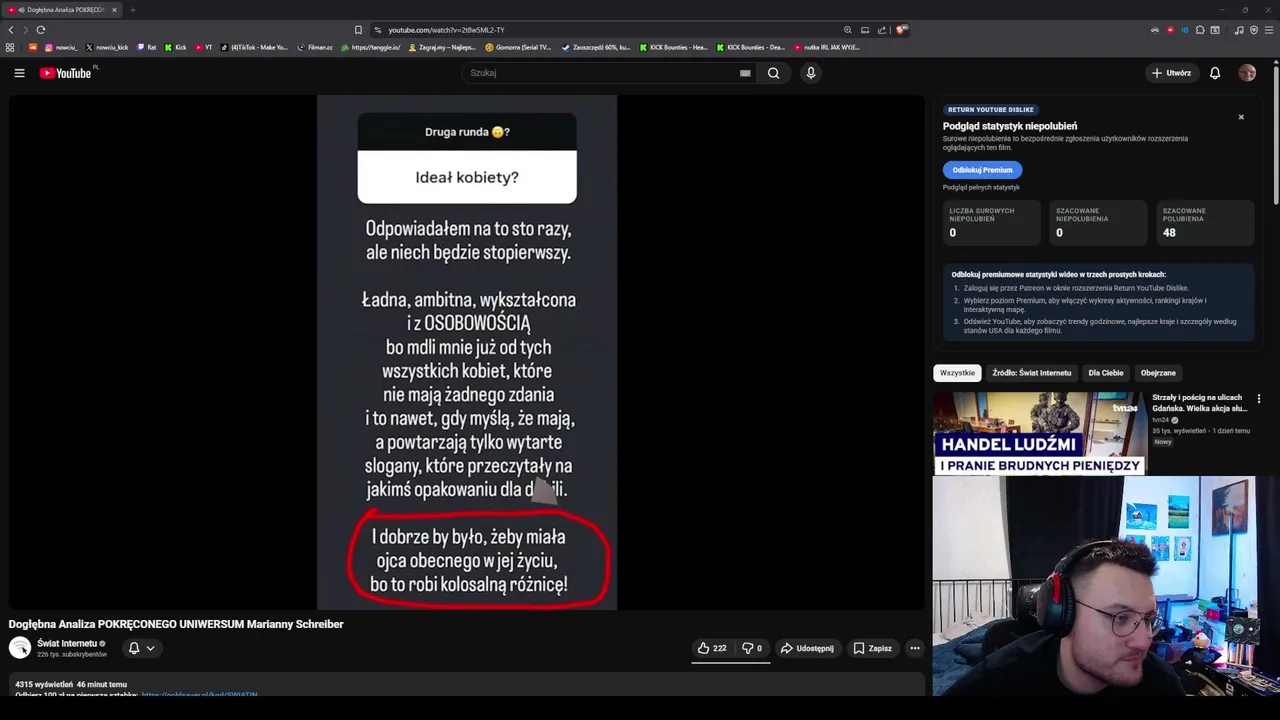
Task: Open the Brave Shields lion icon
Action: click(x=901, y=30)
